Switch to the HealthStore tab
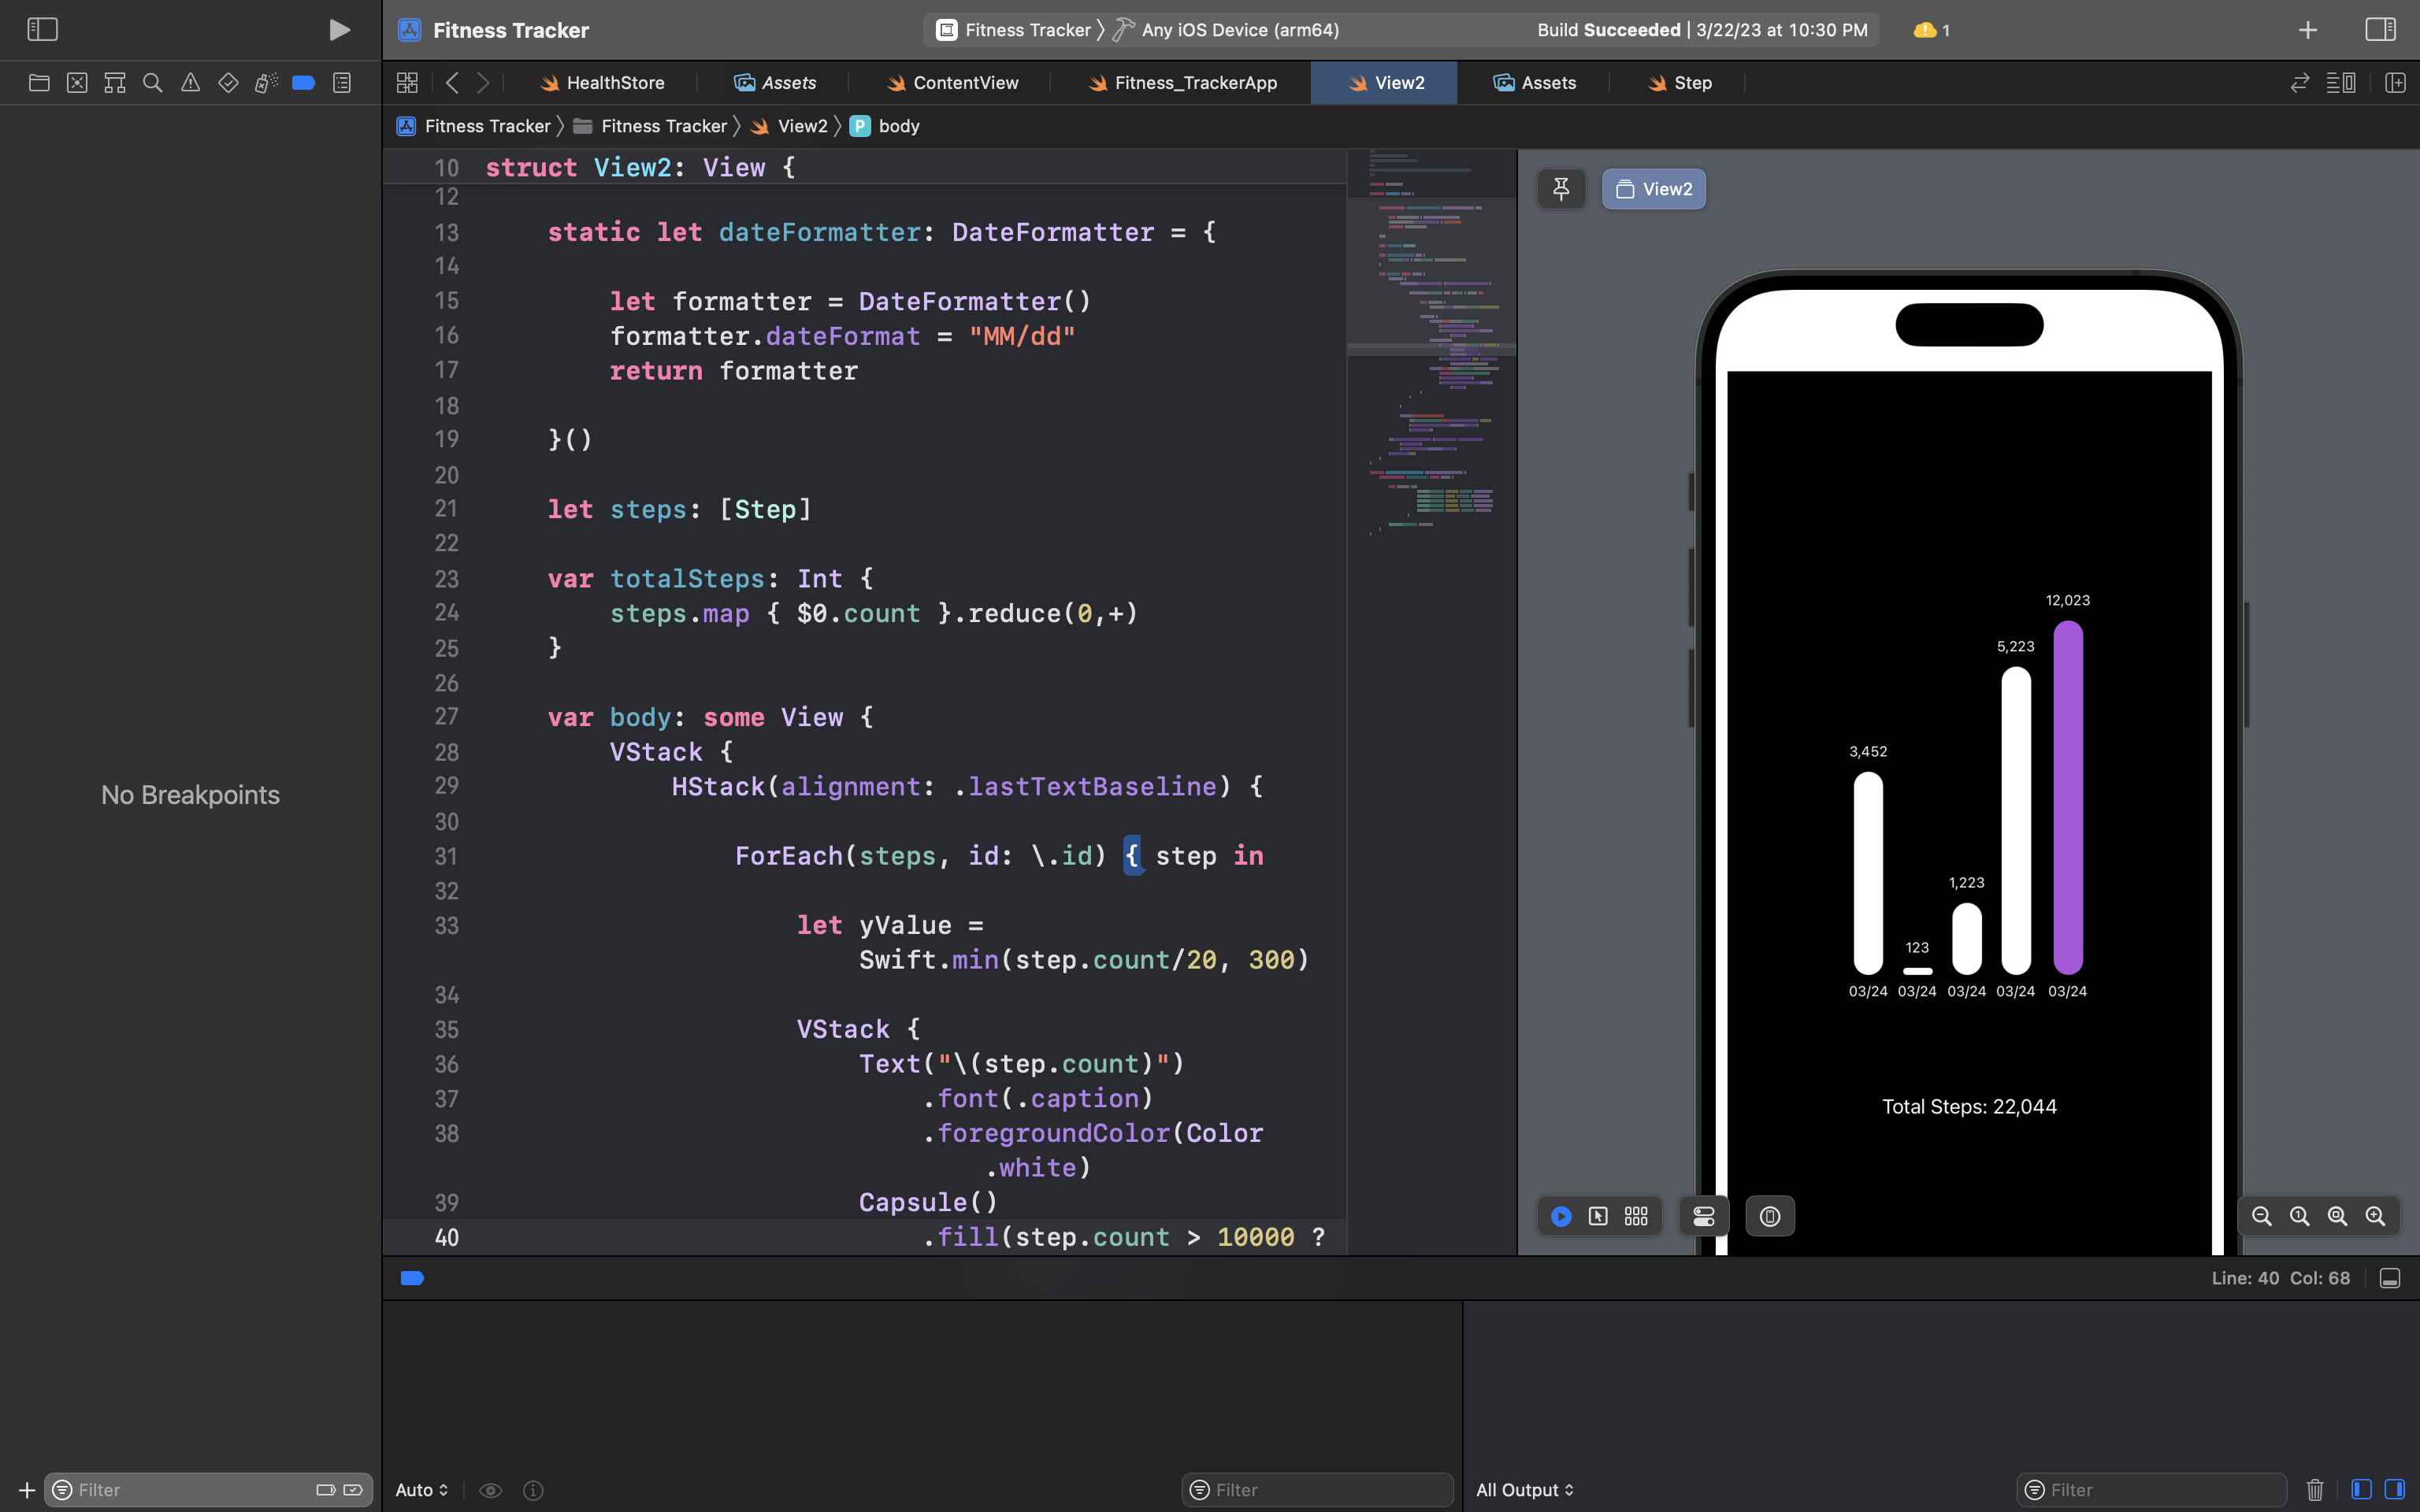 (x=602, y=83)
